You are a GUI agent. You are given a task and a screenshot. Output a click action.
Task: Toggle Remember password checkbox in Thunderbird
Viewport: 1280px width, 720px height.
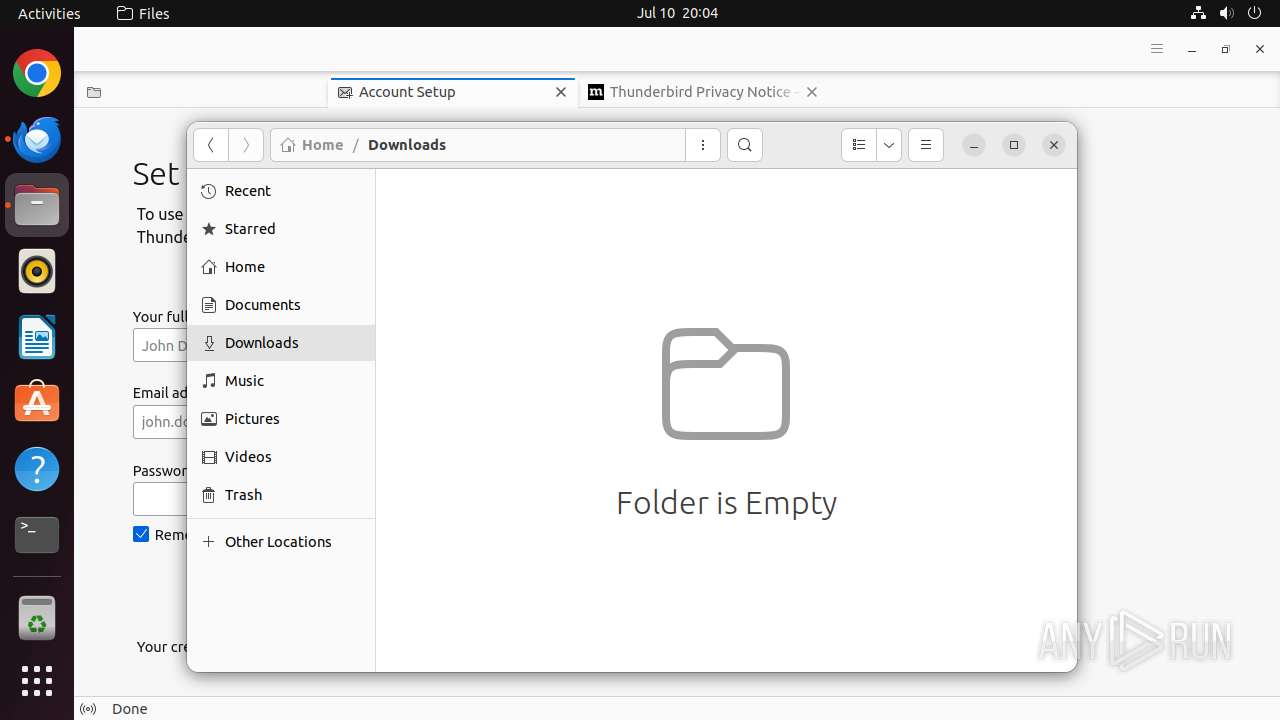tap(141, 534)
